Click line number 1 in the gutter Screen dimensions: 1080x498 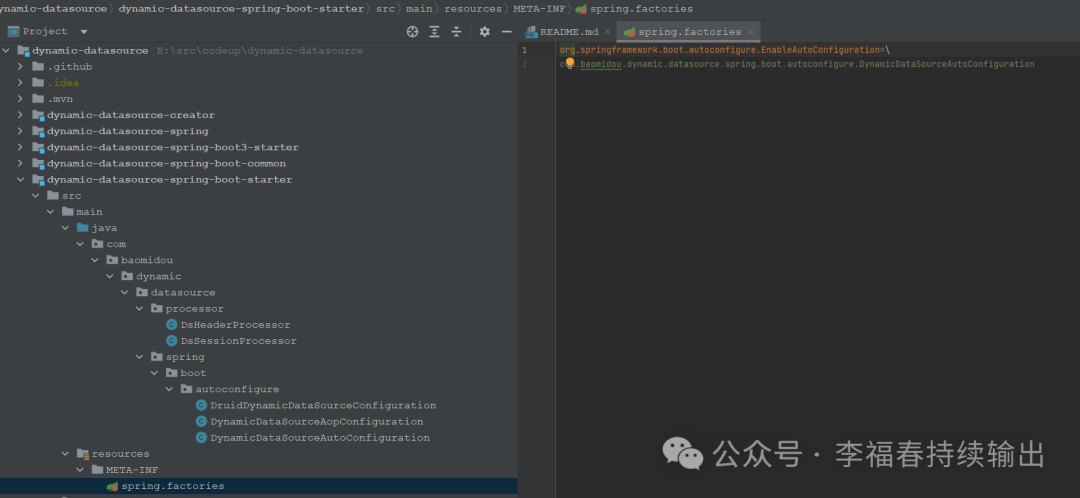click(x=525, y=50)
